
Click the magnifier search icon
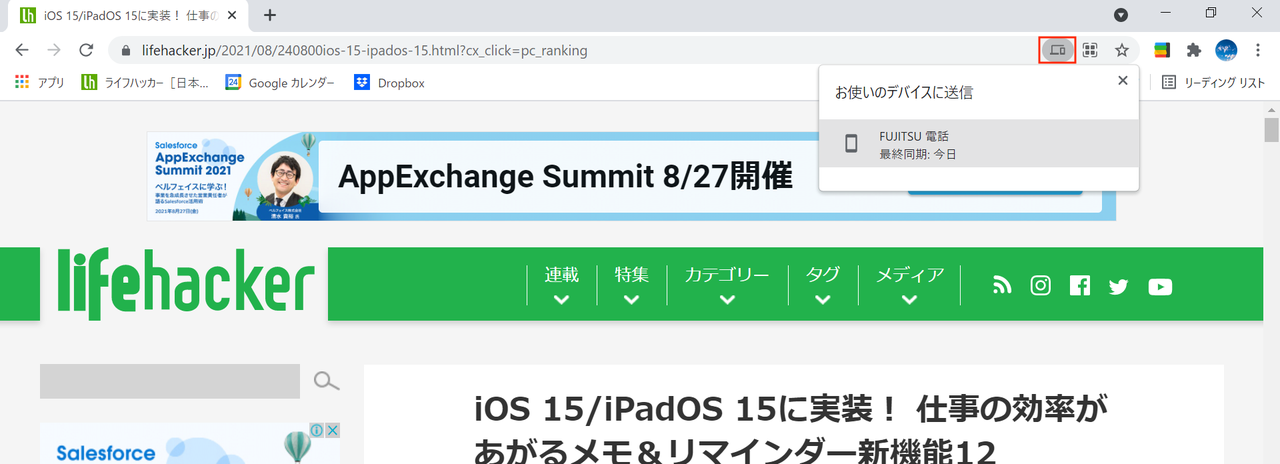326,381
